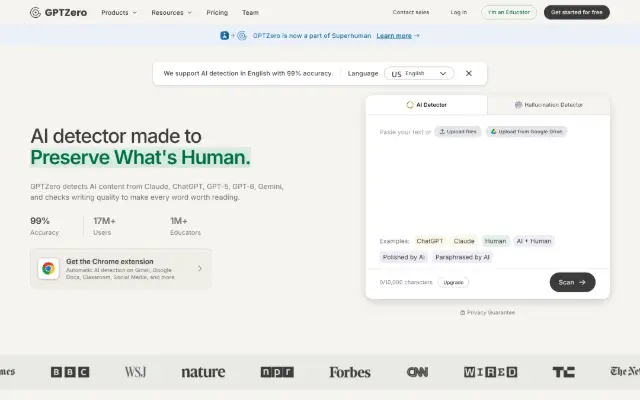
Task: Click the I'm an Educator button
Action: tap(509, 12)
